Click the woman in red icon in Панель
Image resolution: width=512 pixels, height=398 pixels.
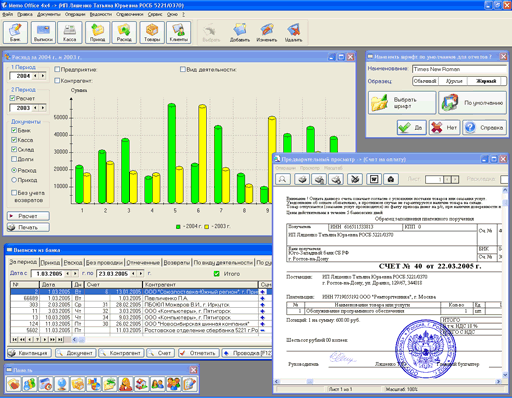[126, 384]
